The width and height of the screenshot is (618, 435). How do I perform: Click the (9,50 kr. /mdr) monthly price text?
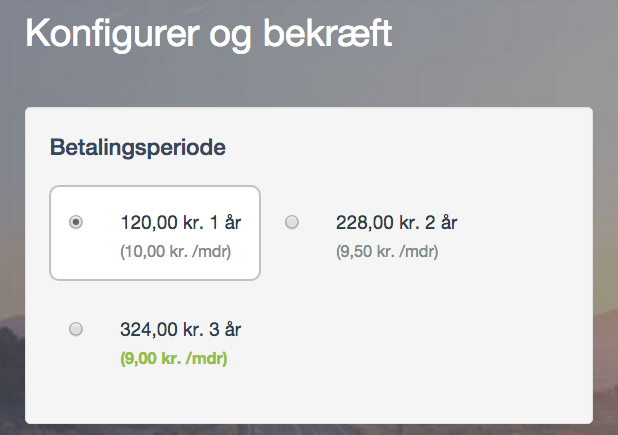coord(387,251)
